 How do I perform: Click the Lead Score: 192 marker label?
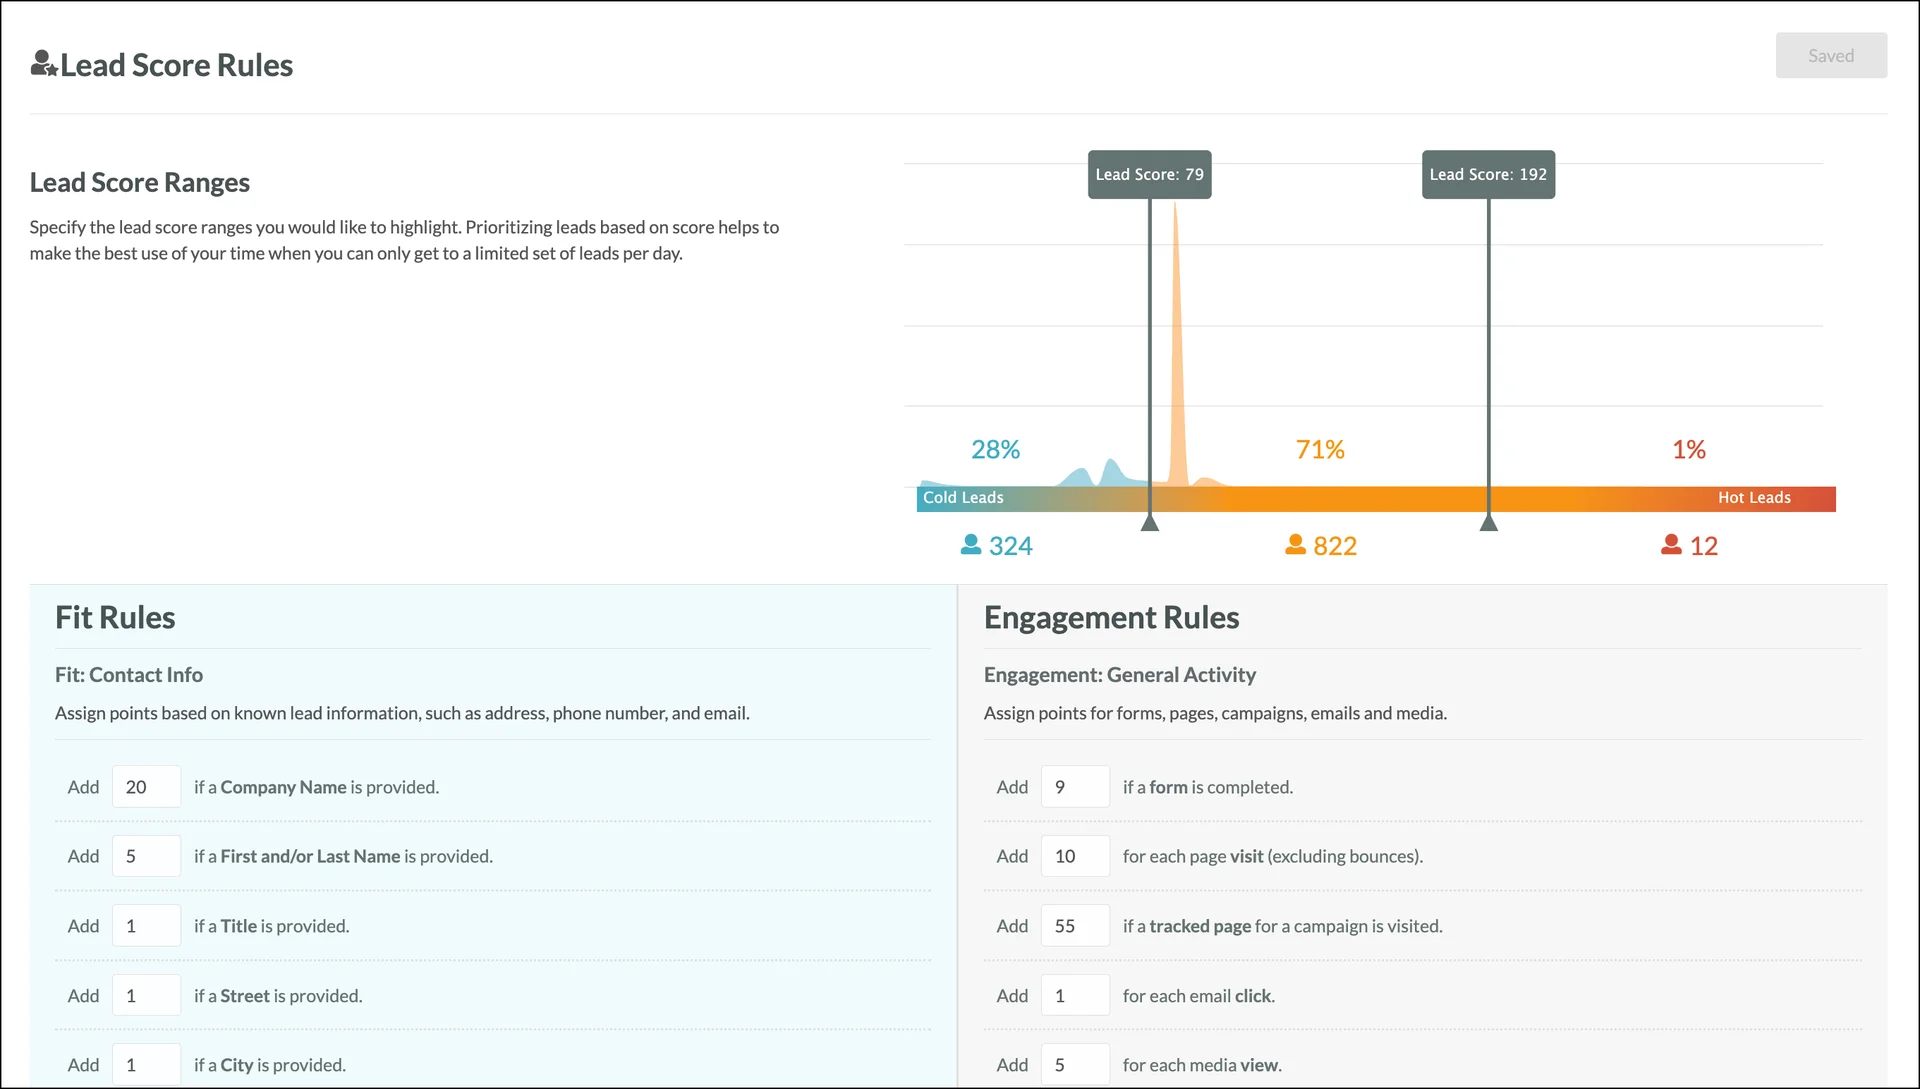click(1488, 174)
